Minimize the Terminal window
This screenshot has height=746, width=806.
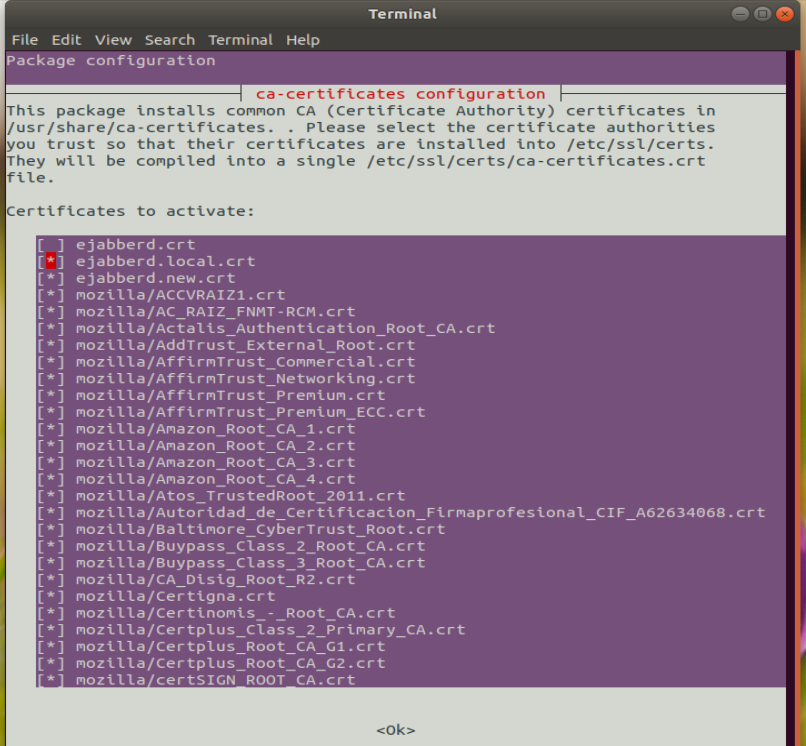click(x=740, y=14)
